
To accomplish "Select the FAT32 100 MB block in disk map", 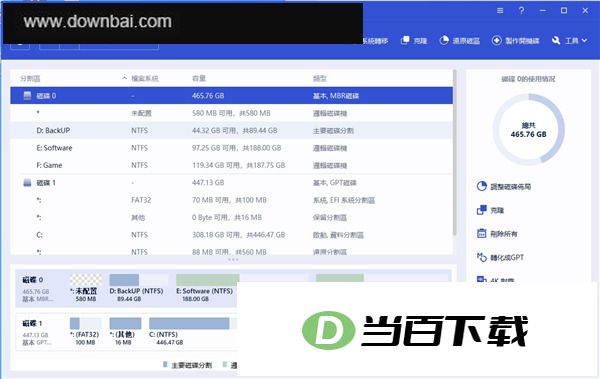I will pyautogui.click(x=85, y=332).
